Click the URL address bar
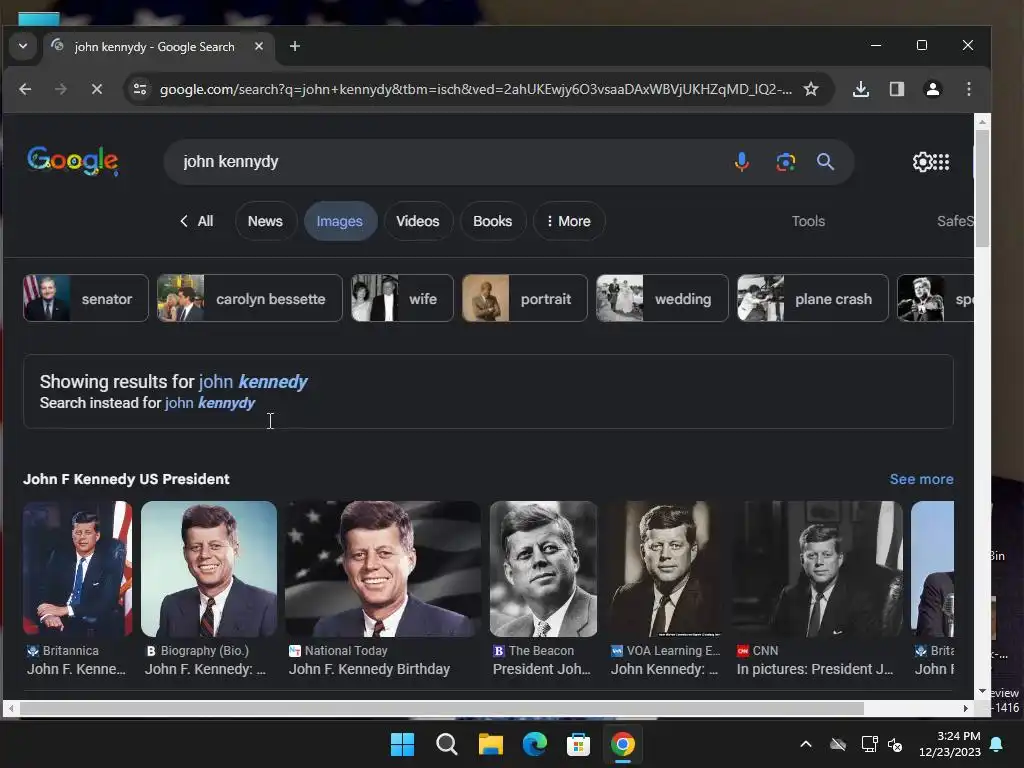1024x768 pixels. (x=475, y=89)
